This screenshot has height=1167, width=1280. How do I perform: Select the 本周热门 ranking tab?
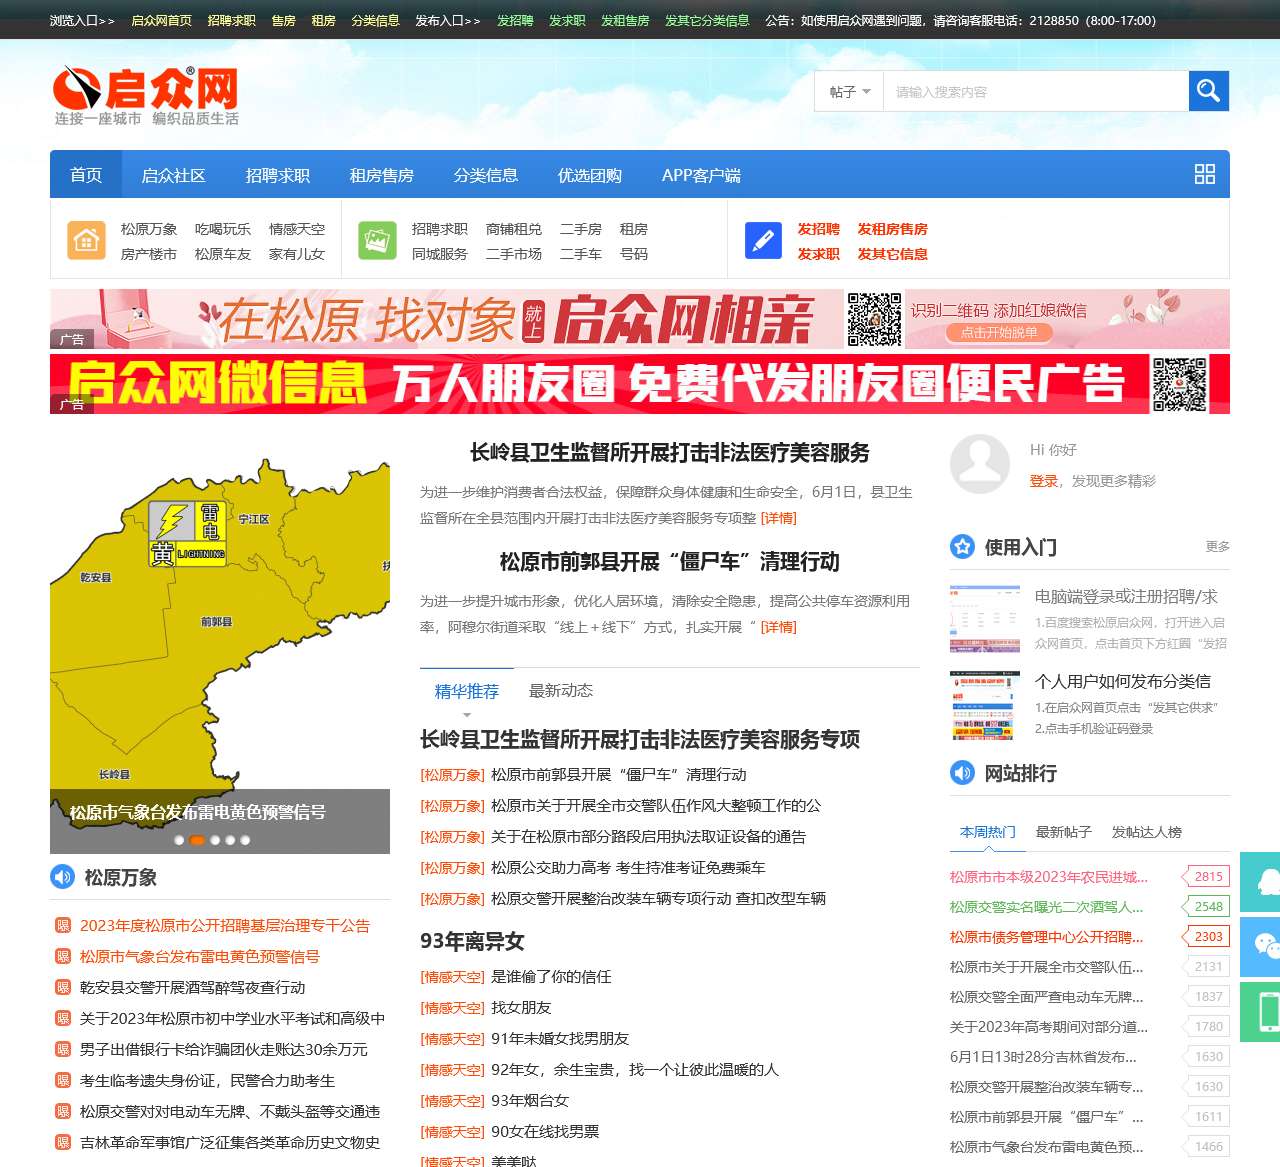[987, 831]
